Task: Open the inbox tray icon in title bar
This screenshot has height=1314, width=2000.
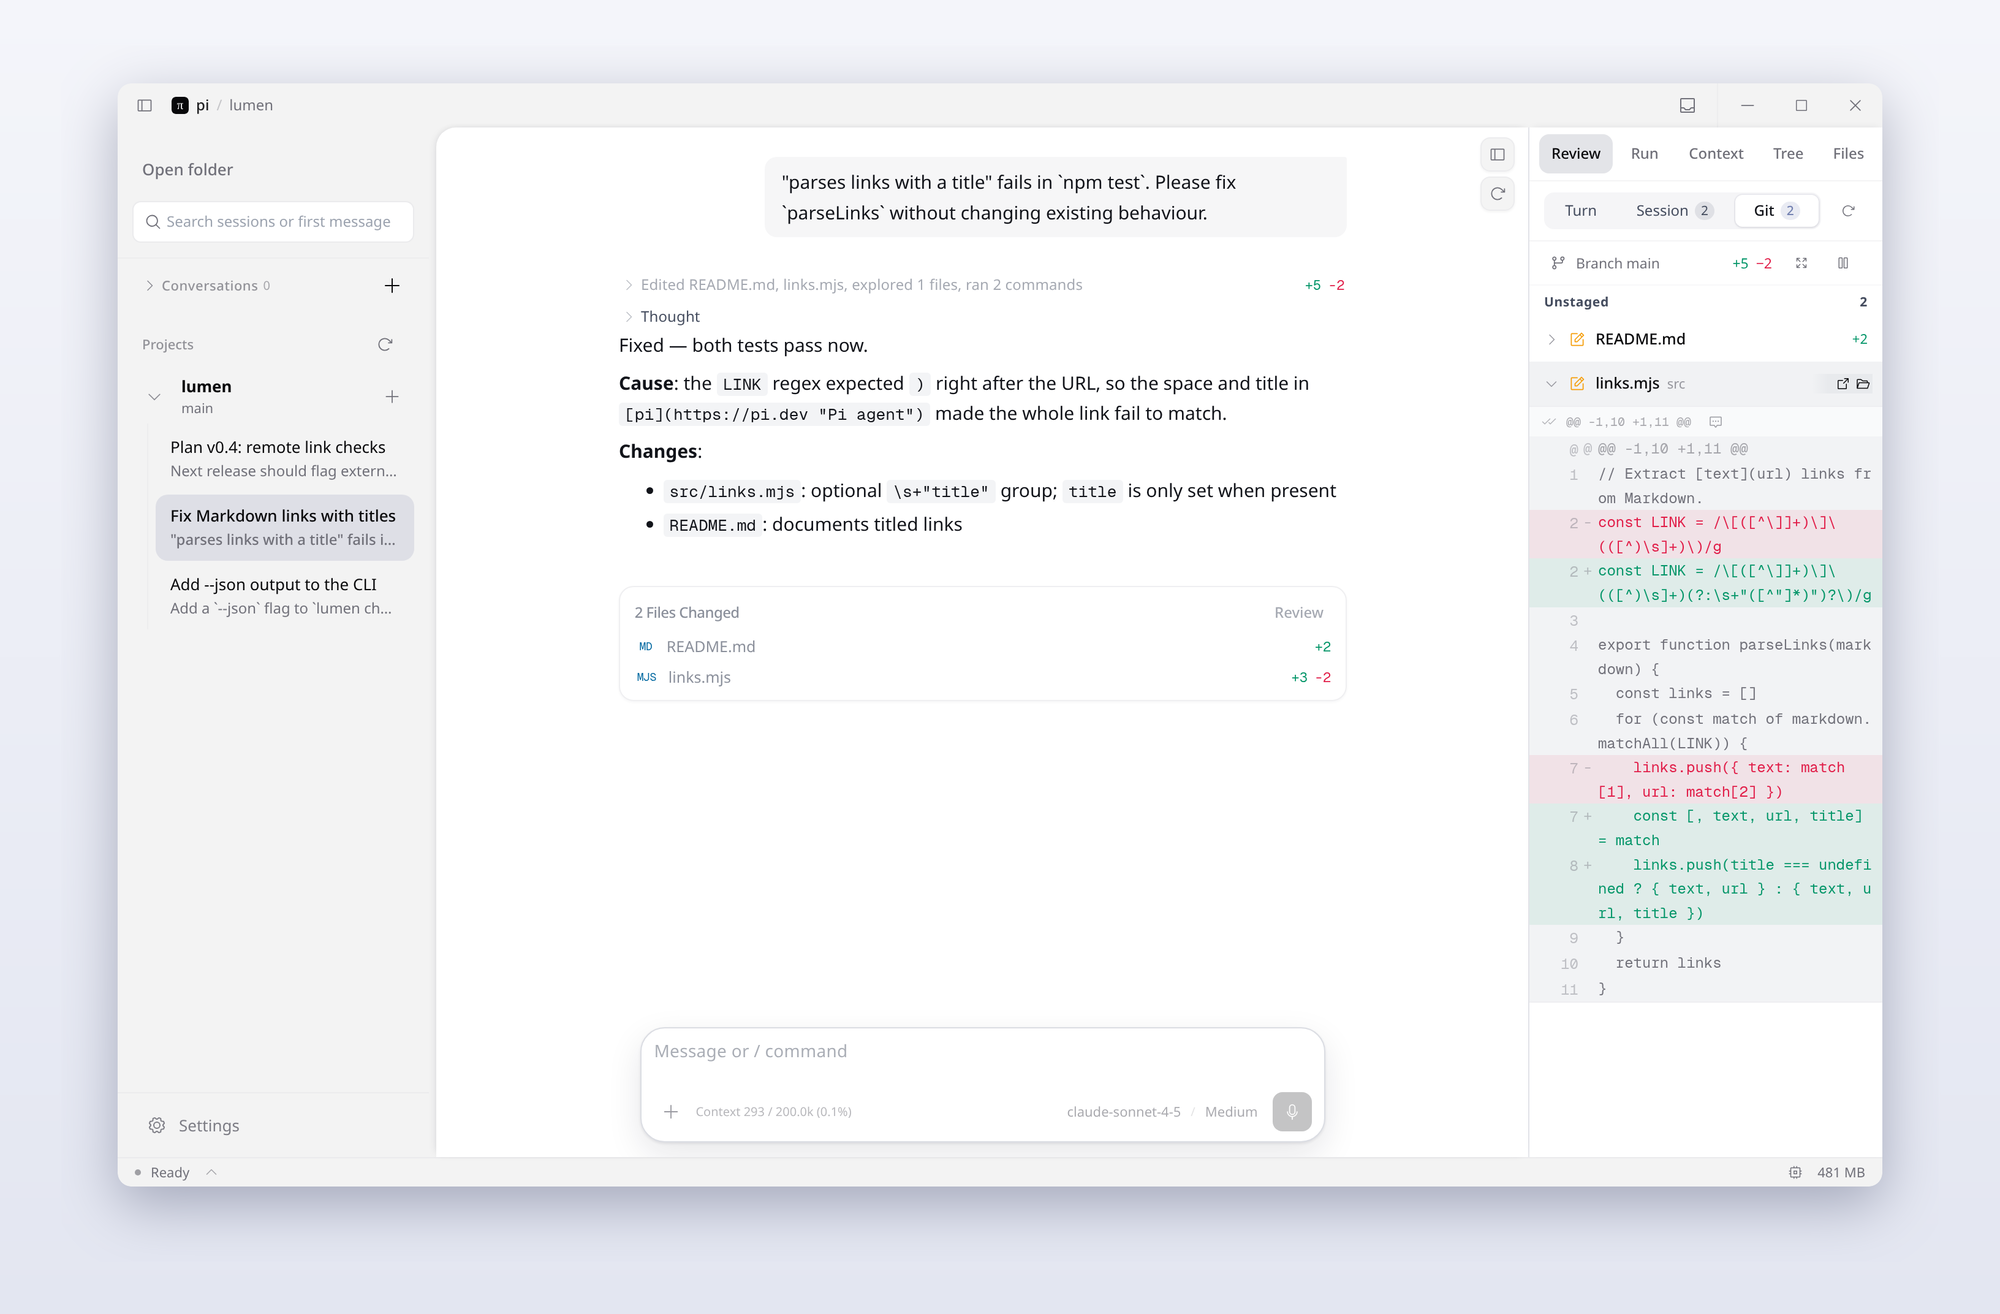Action: pos(1688,105)
